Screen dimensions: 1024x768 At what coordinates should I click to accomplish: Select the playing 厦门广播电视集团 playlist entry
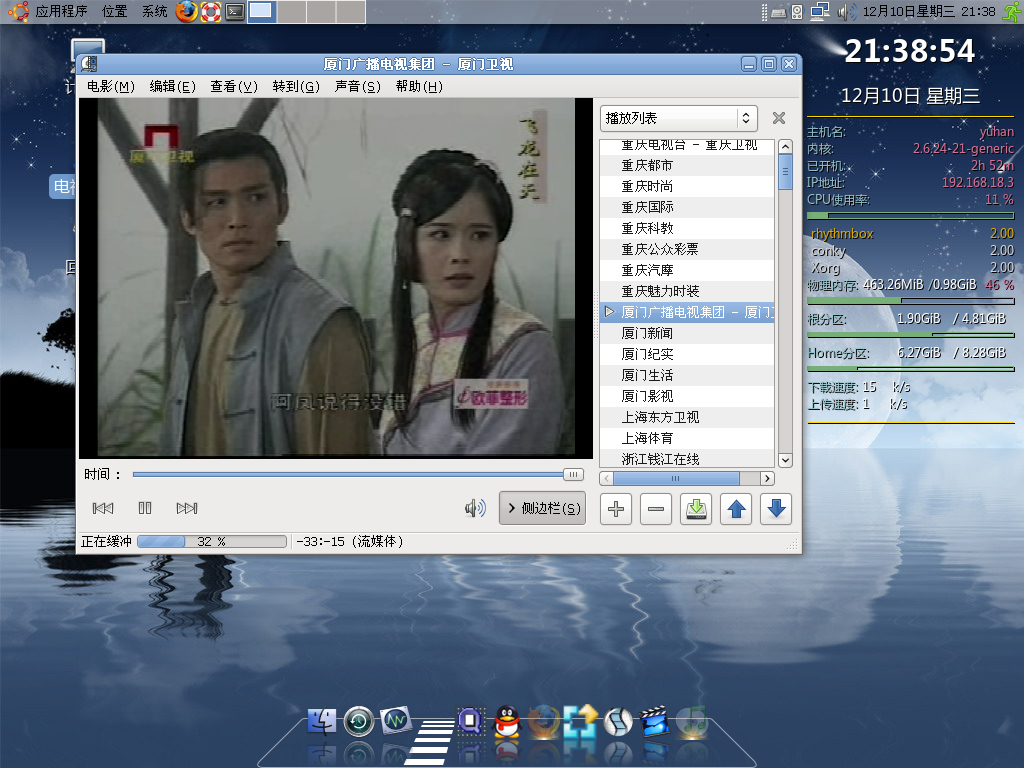pos(687,312)
